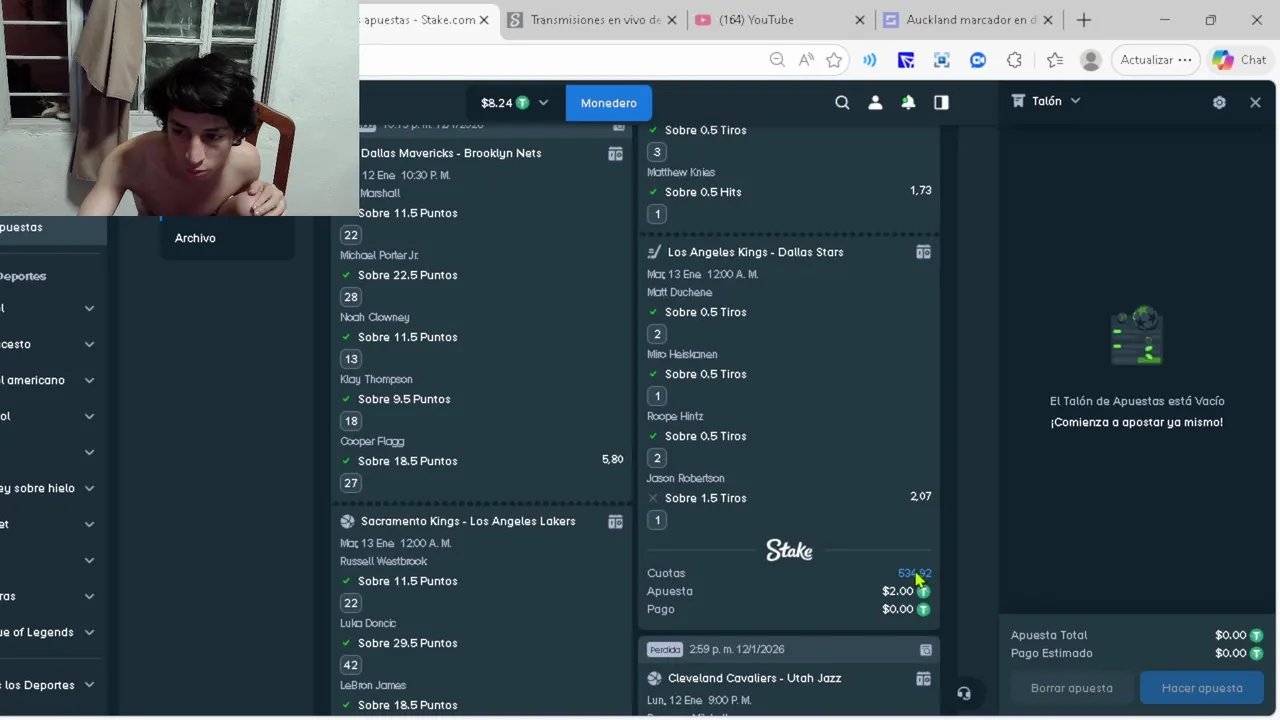The width and height of the screenshot is (1280, 720).
Task: Click the Monedero button
Action: point(608,103)
